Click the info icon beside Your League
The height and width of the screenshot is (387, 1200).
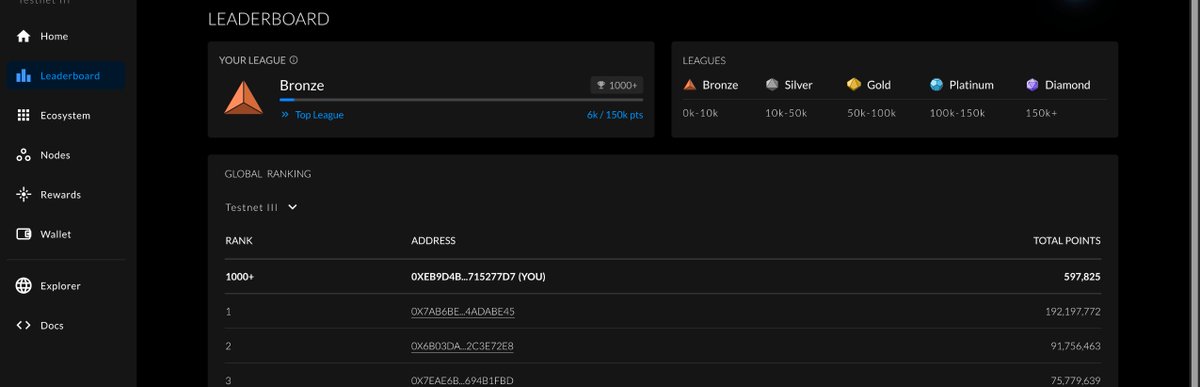(x=294, y=60)
